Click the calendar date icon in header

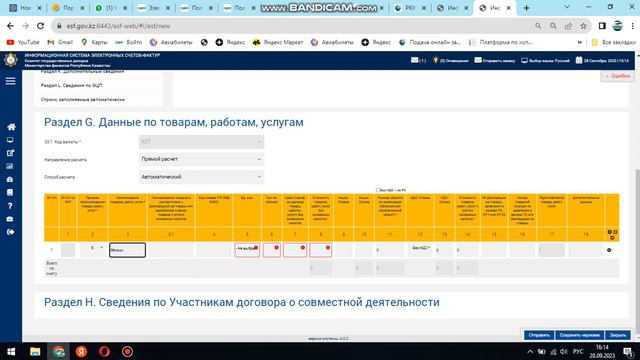(579, 60)
